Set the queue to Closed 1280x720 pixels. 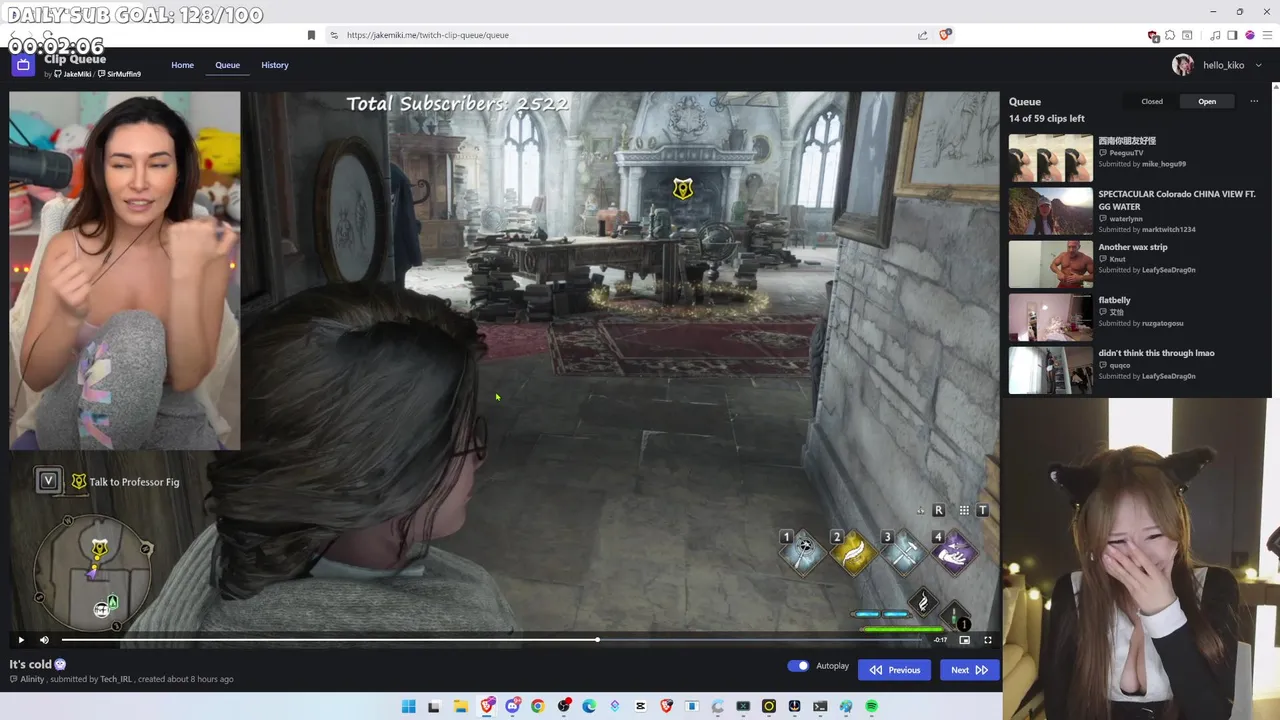[1152, 101]
